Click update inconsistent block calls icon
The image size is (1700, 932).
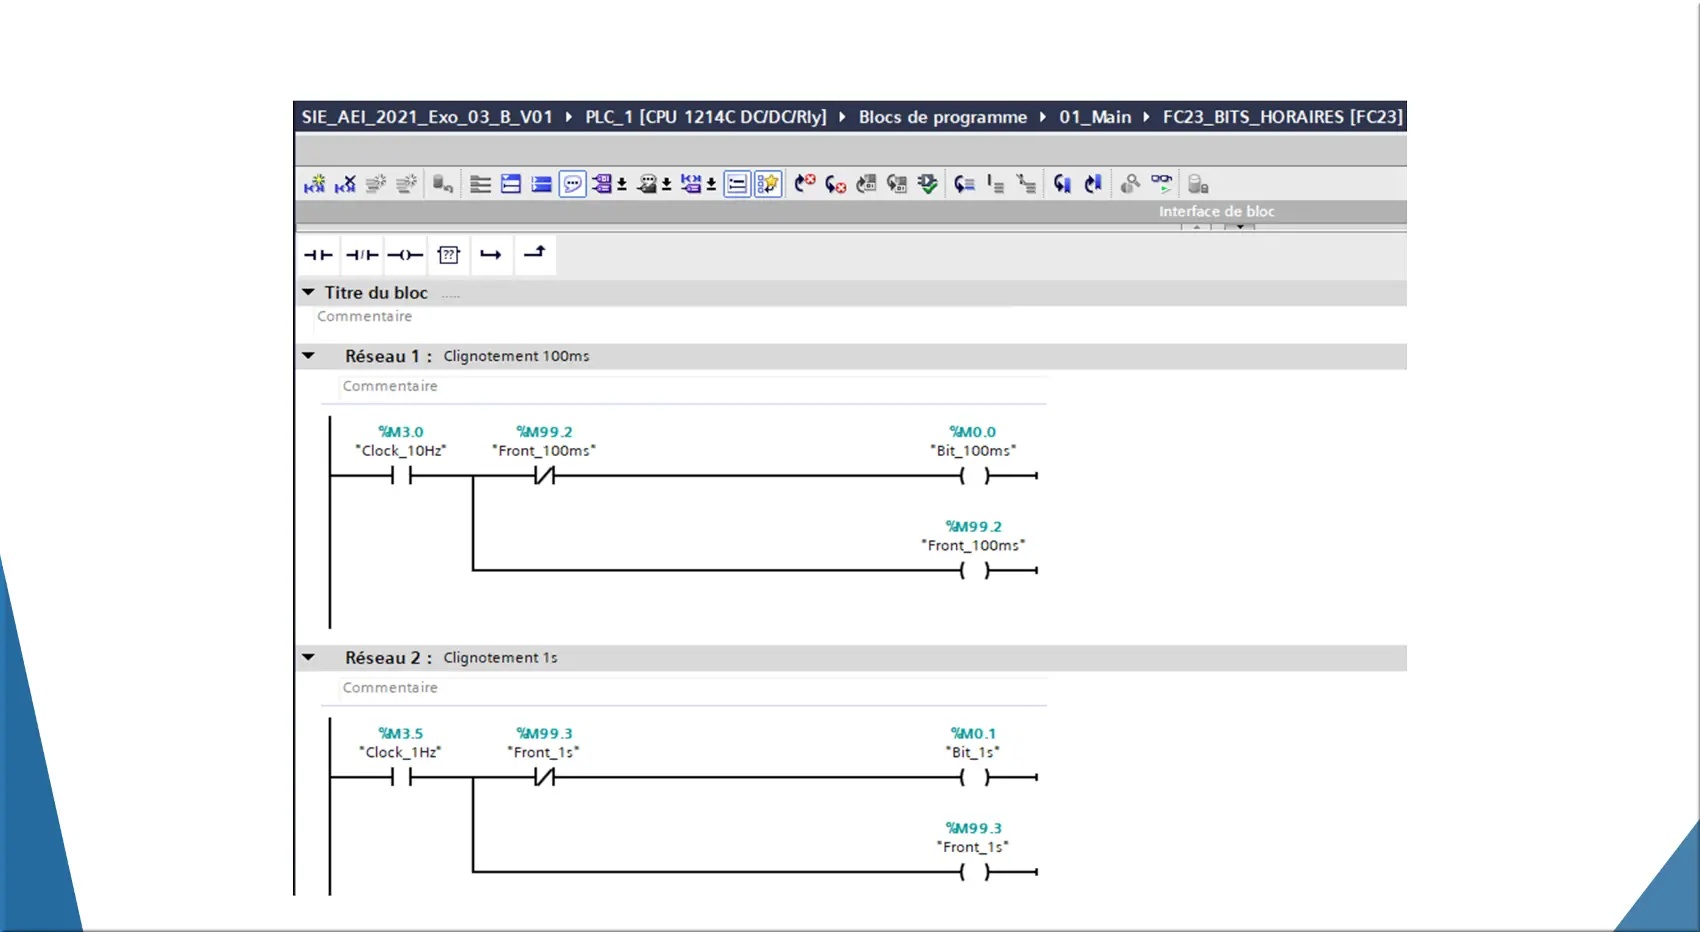[866, 184]
